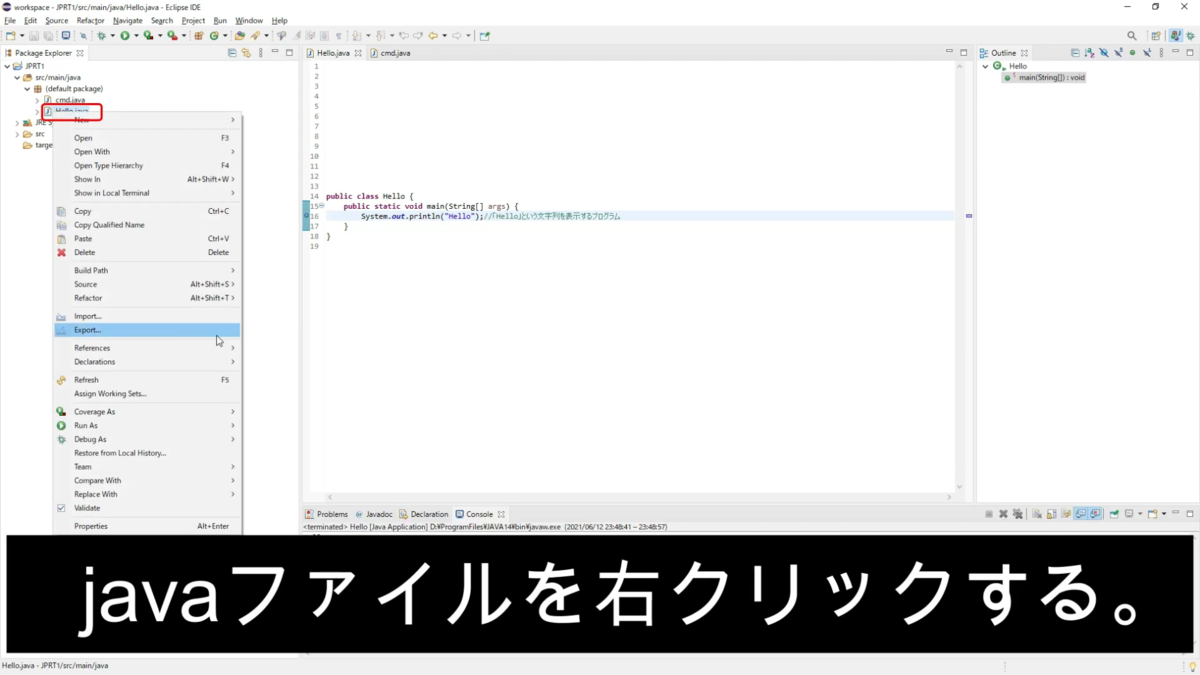Select Export... from the context menu
This screenshot has height=675, width=1200.
point(88,329)
